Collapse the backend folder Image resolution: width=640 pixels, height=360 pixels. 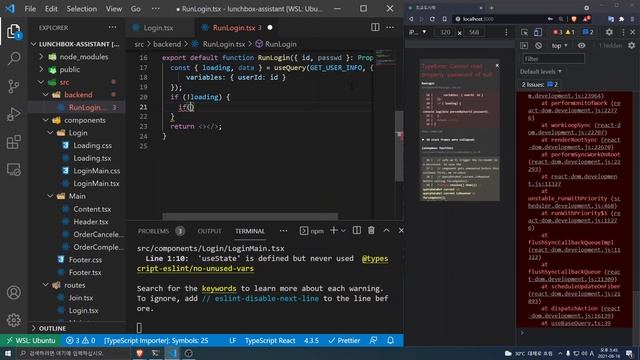(x=45, y=95)
